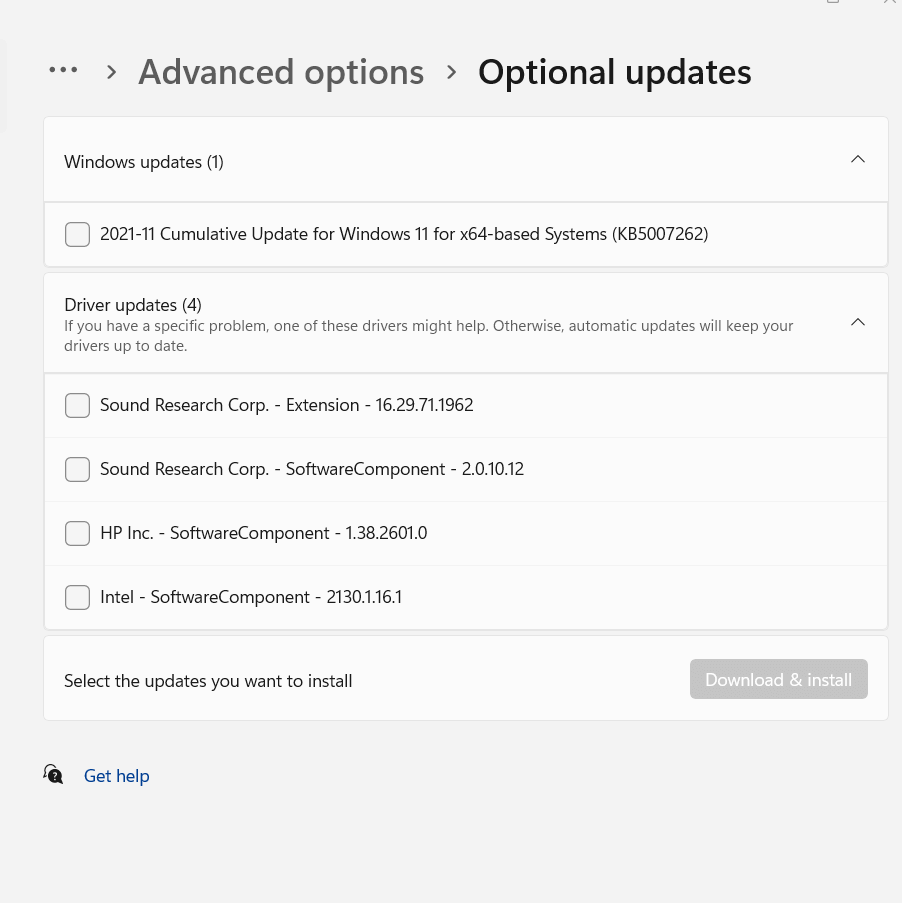Open the breadcrumb overflow ellipsis menu
This screenshot has height=903, width=902.
63,70
